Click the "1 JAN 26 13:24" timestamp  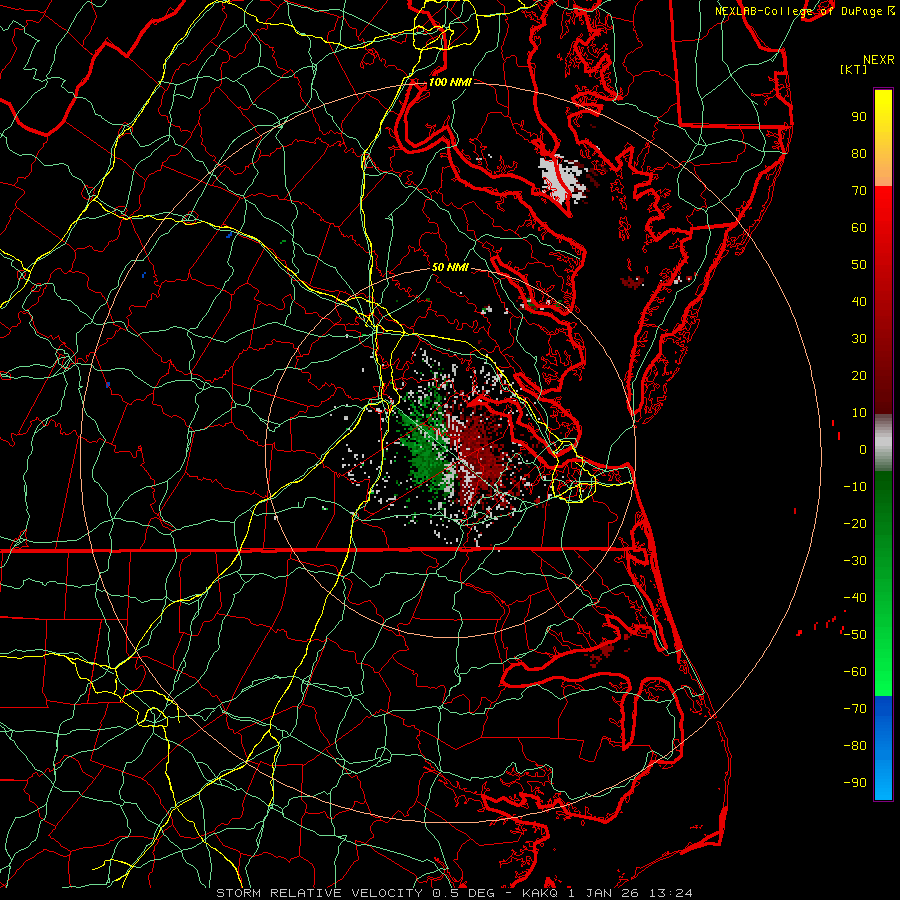[x=630, y=893]
